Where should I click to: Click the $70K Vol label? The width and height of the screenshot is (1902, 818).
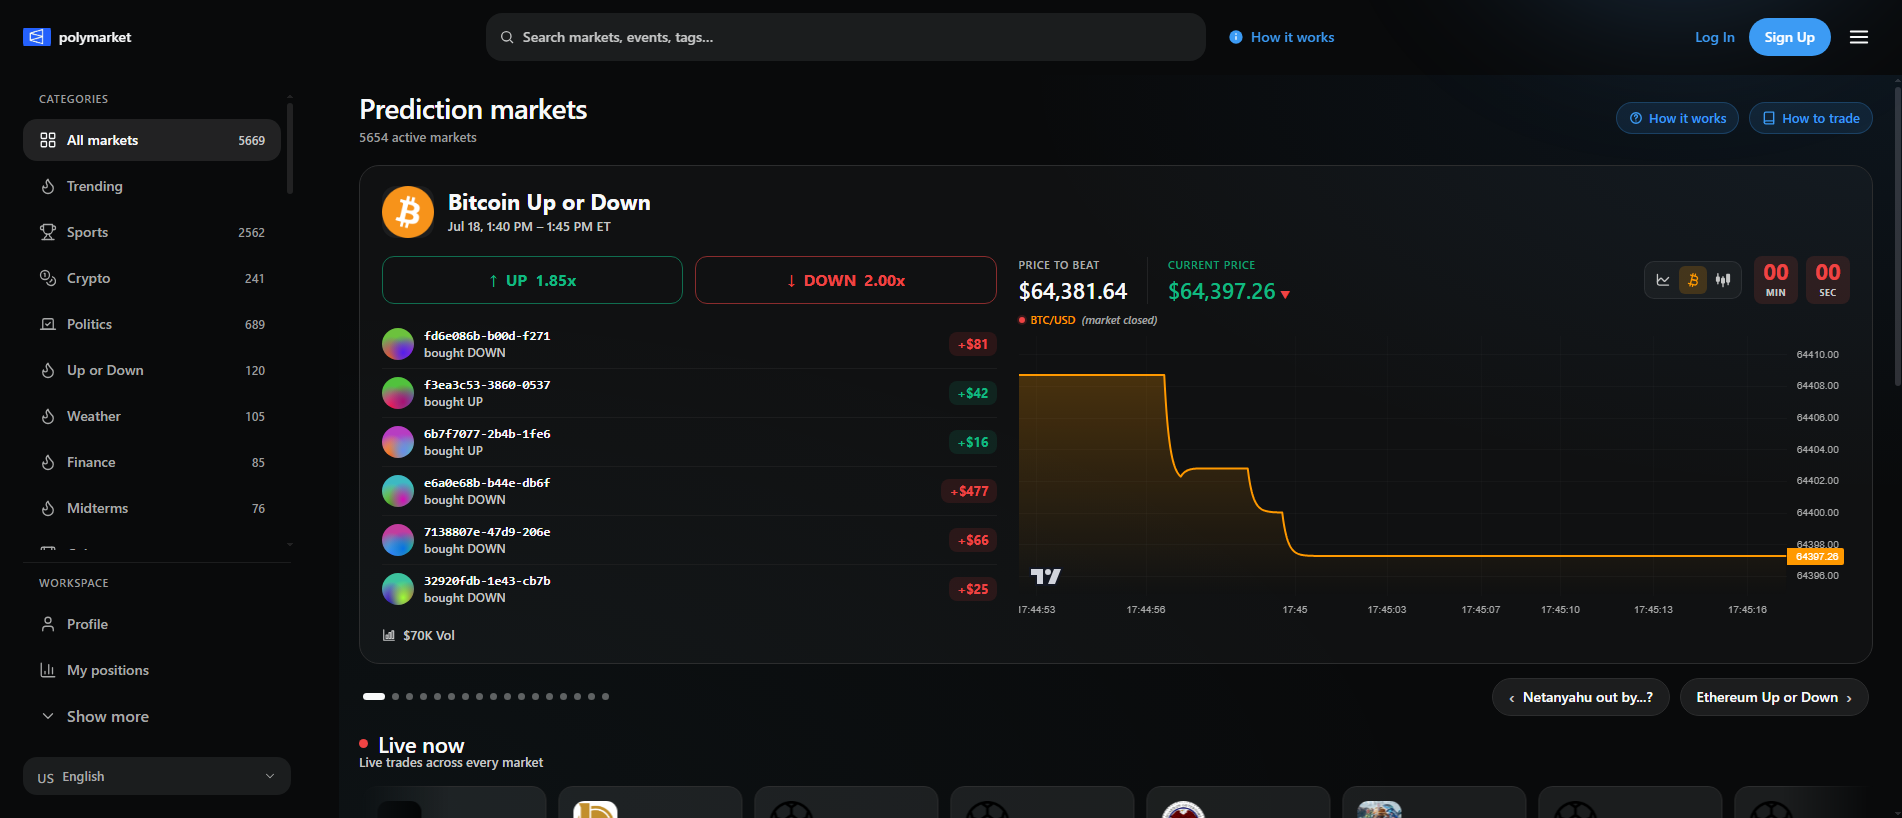point(429,635)
